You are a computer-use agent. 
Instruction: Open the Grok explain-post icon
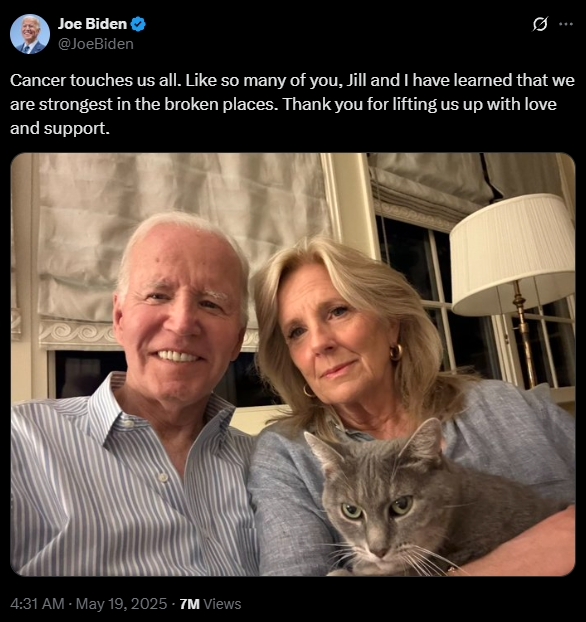point(540,24)
